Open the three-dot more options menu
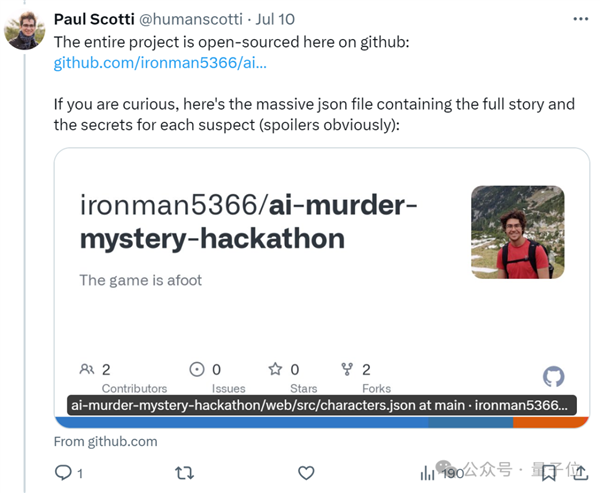Image resolution: width=600 pixels, height=493 pixels. point(581,19)
